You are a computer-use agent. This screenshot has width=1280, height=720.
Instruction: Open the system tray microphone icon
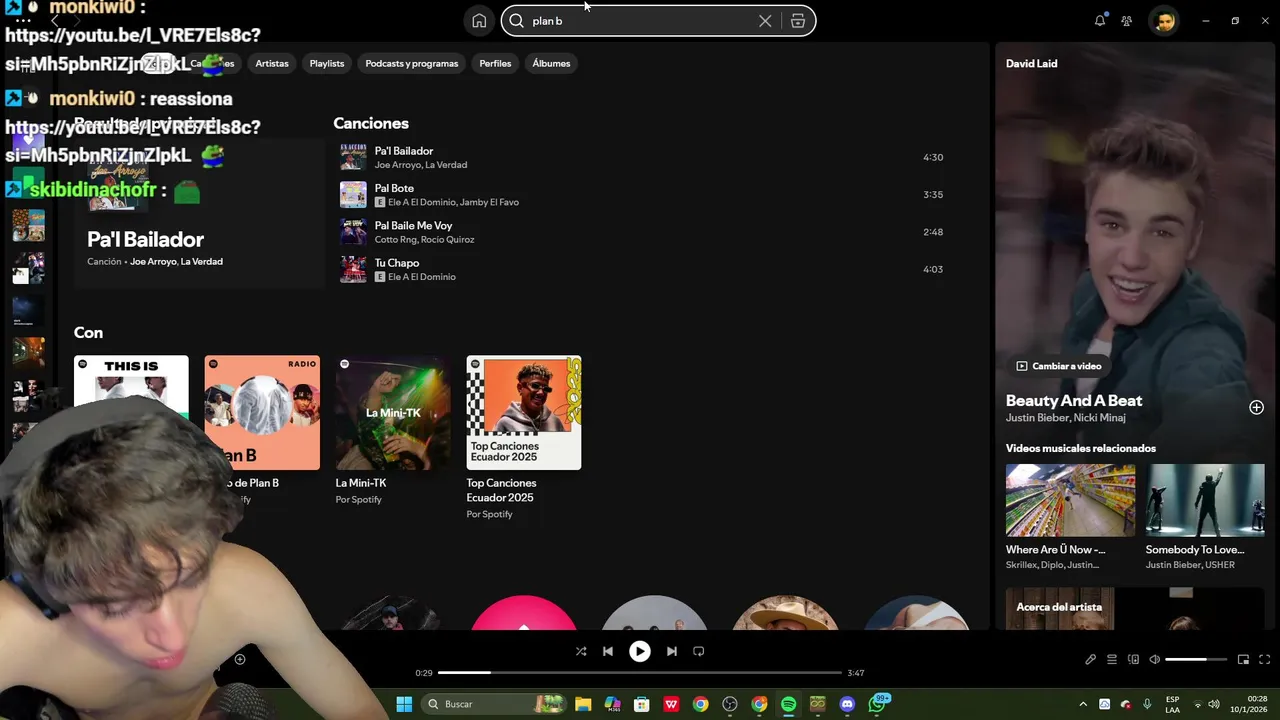1147,704
